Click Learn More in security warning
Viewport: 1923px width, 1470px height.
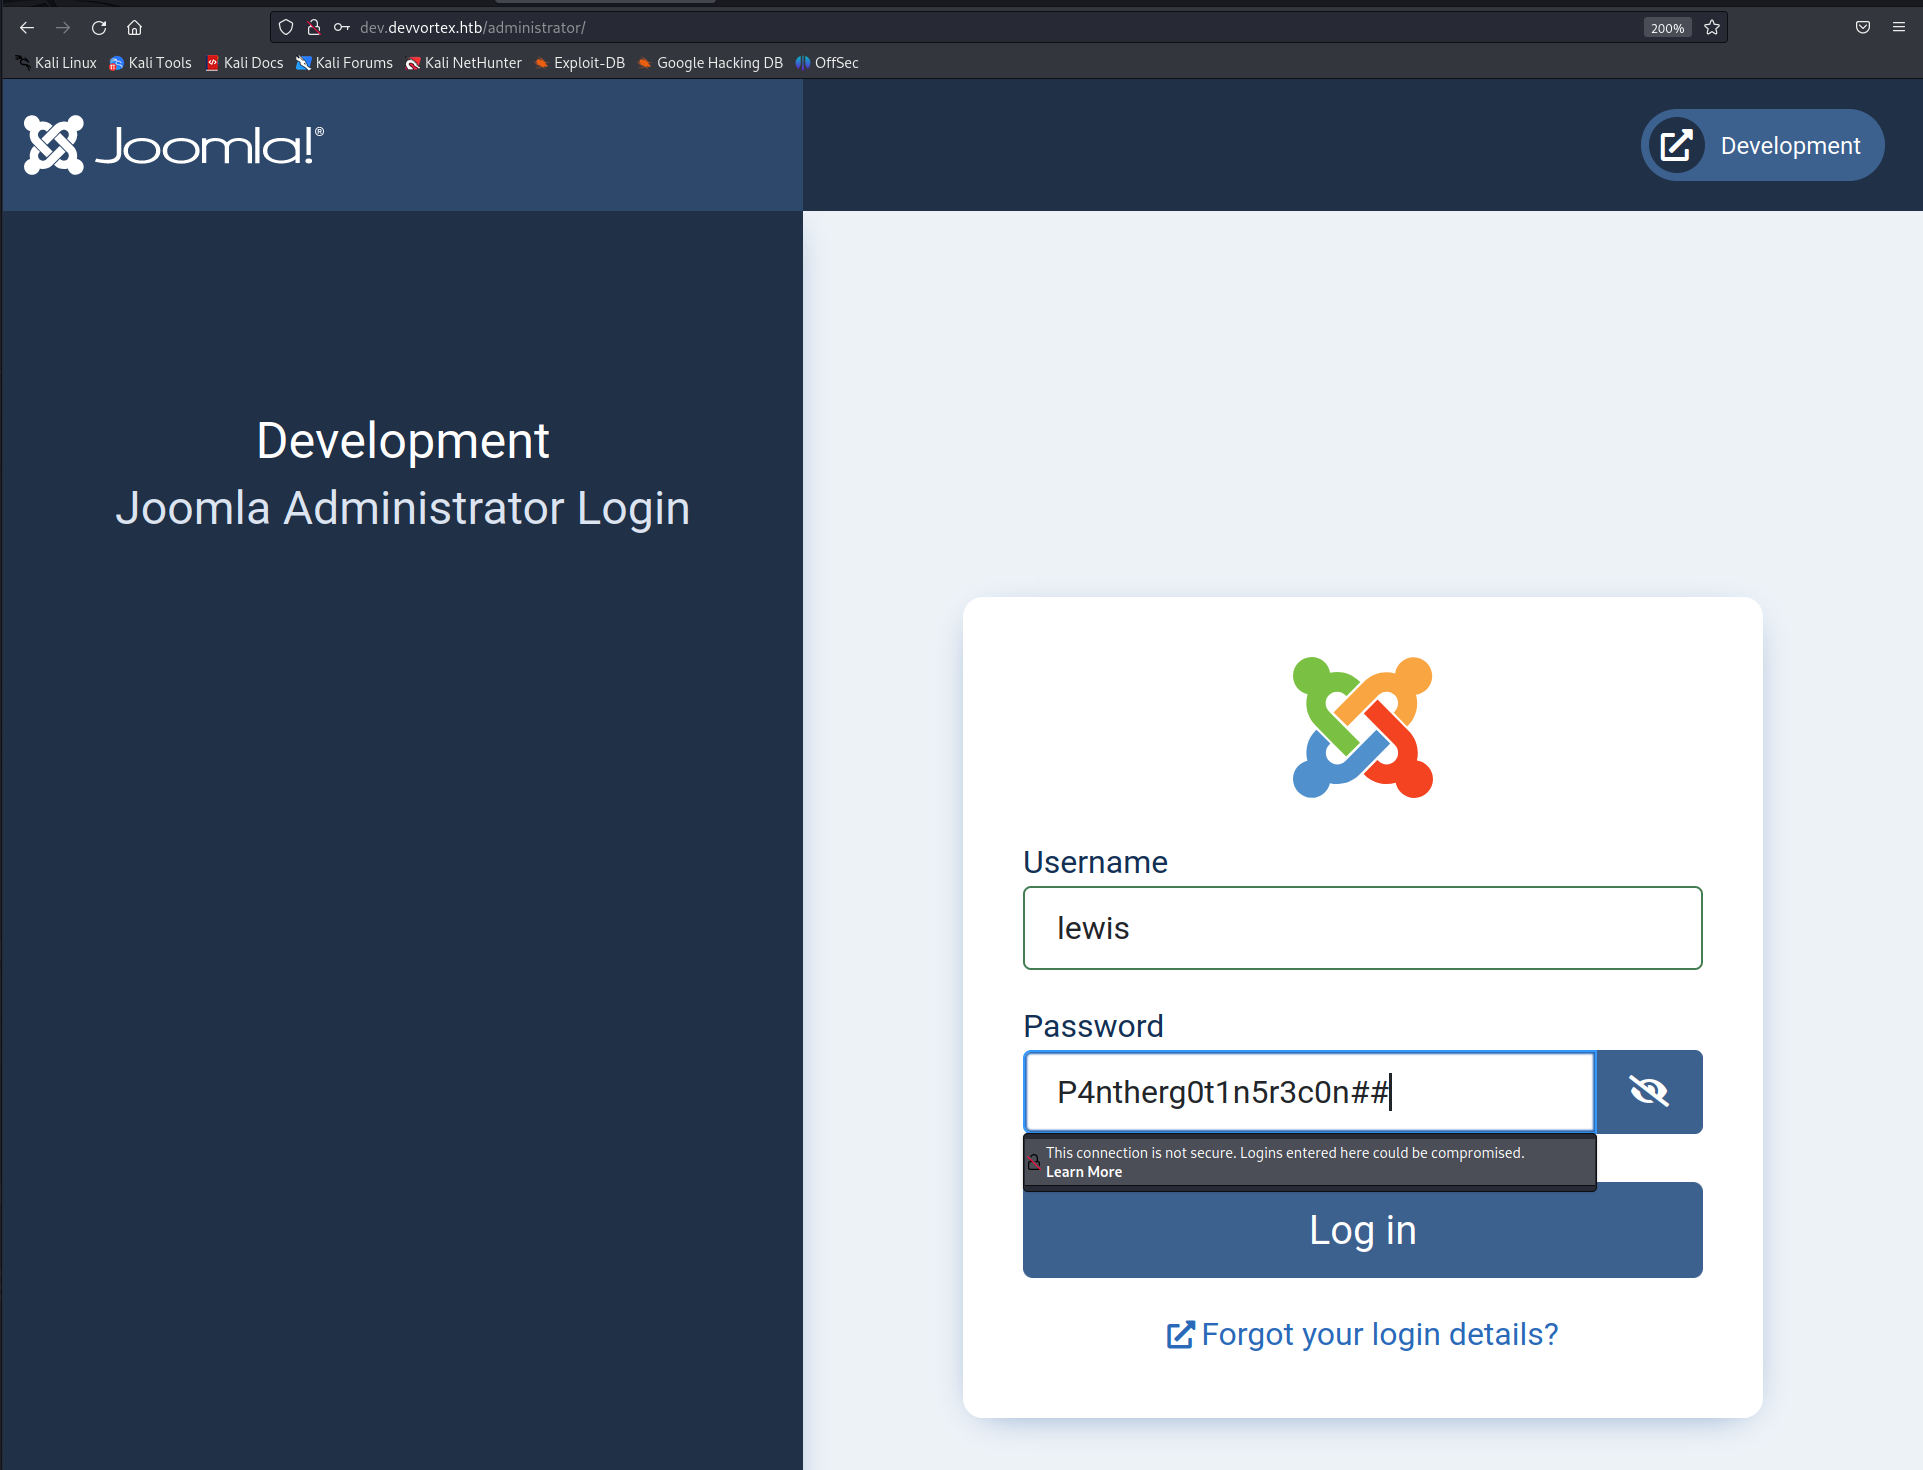[1084, 1172]
